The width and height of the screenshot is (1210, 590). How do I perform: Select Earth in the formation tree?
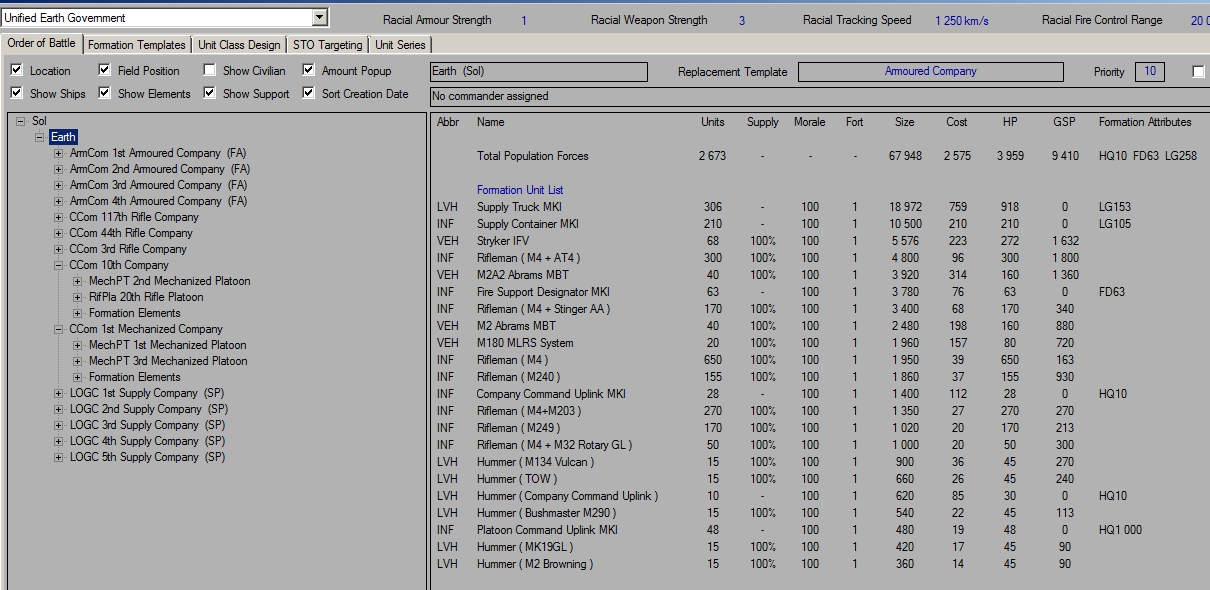pos(63,137)
